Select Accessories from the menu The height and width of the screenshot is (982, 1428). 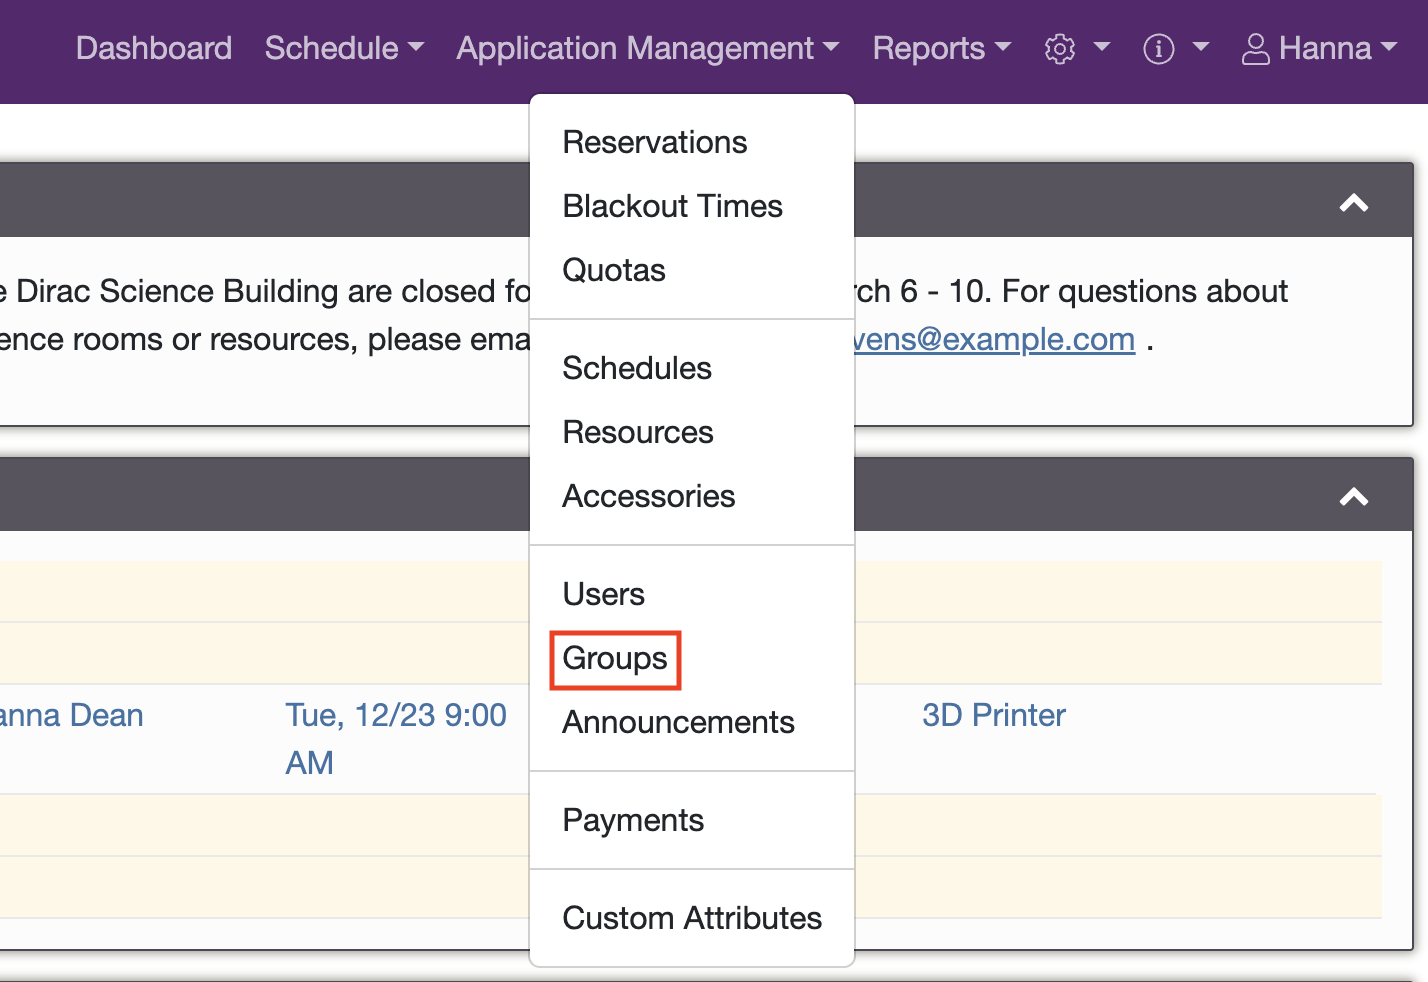[x=648, y=495]
